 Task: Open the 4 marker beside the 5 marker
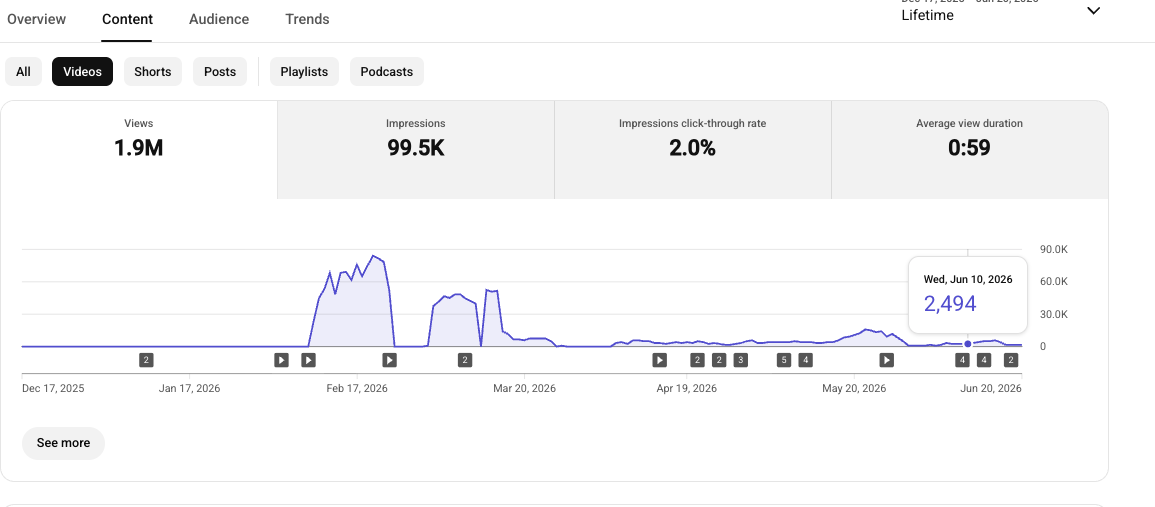[806, 360]
